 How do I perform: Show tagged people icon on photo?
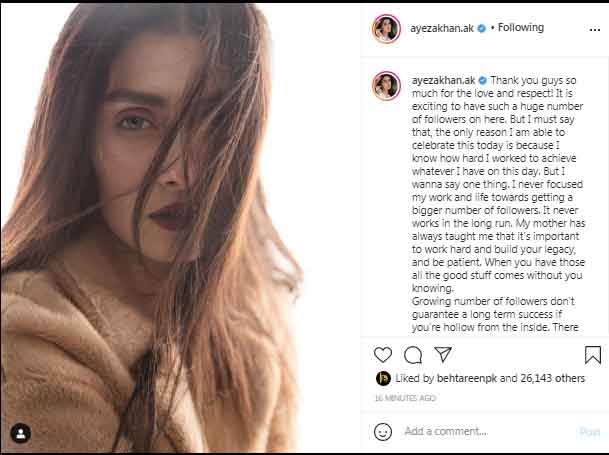click(x=22, y=434)
